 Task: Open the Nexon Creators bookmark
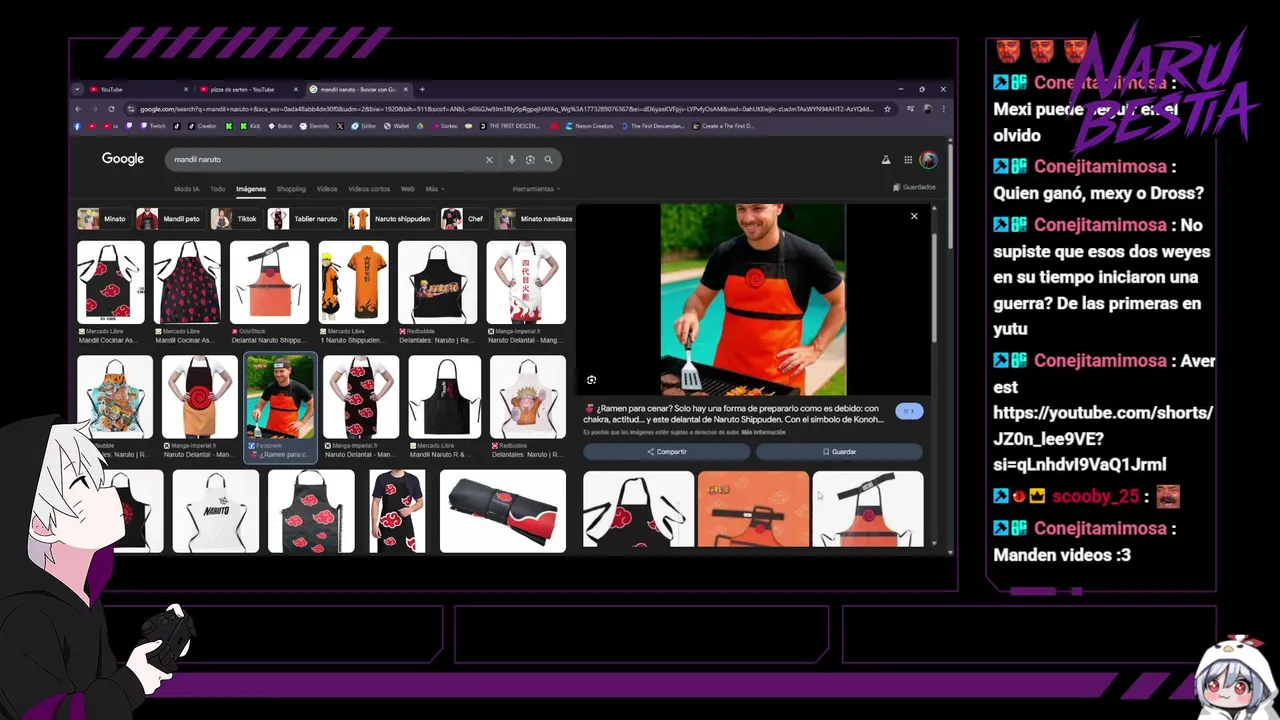click(x=590, y=126)
